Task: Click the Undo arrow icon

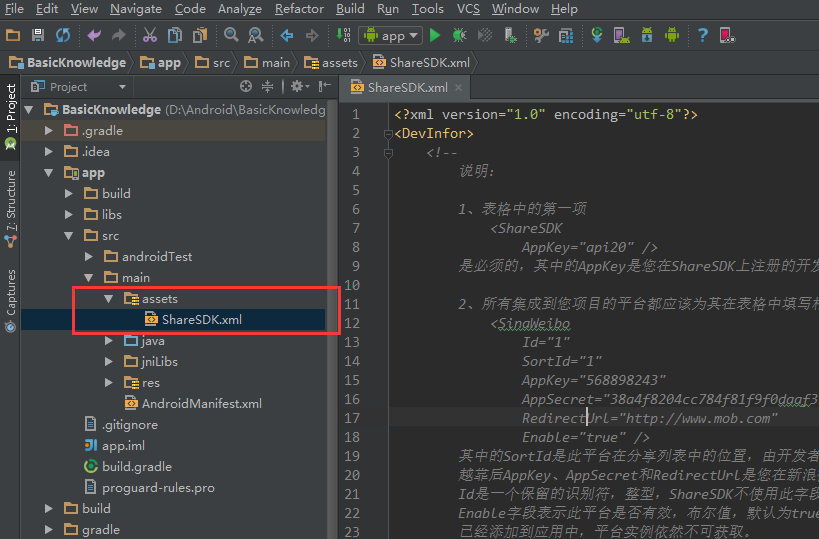Action: [94, 36]
